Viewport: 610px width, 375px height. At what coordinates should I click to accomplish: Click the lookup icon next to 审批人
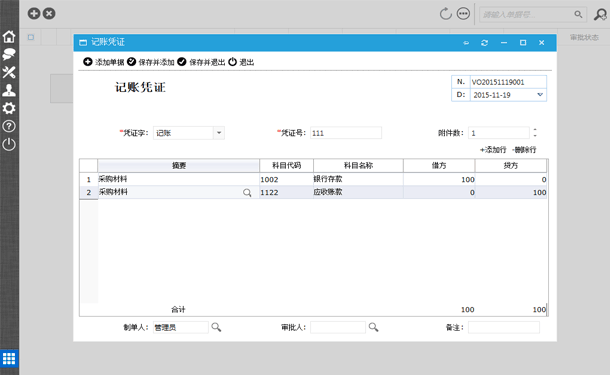click(373, 327)
